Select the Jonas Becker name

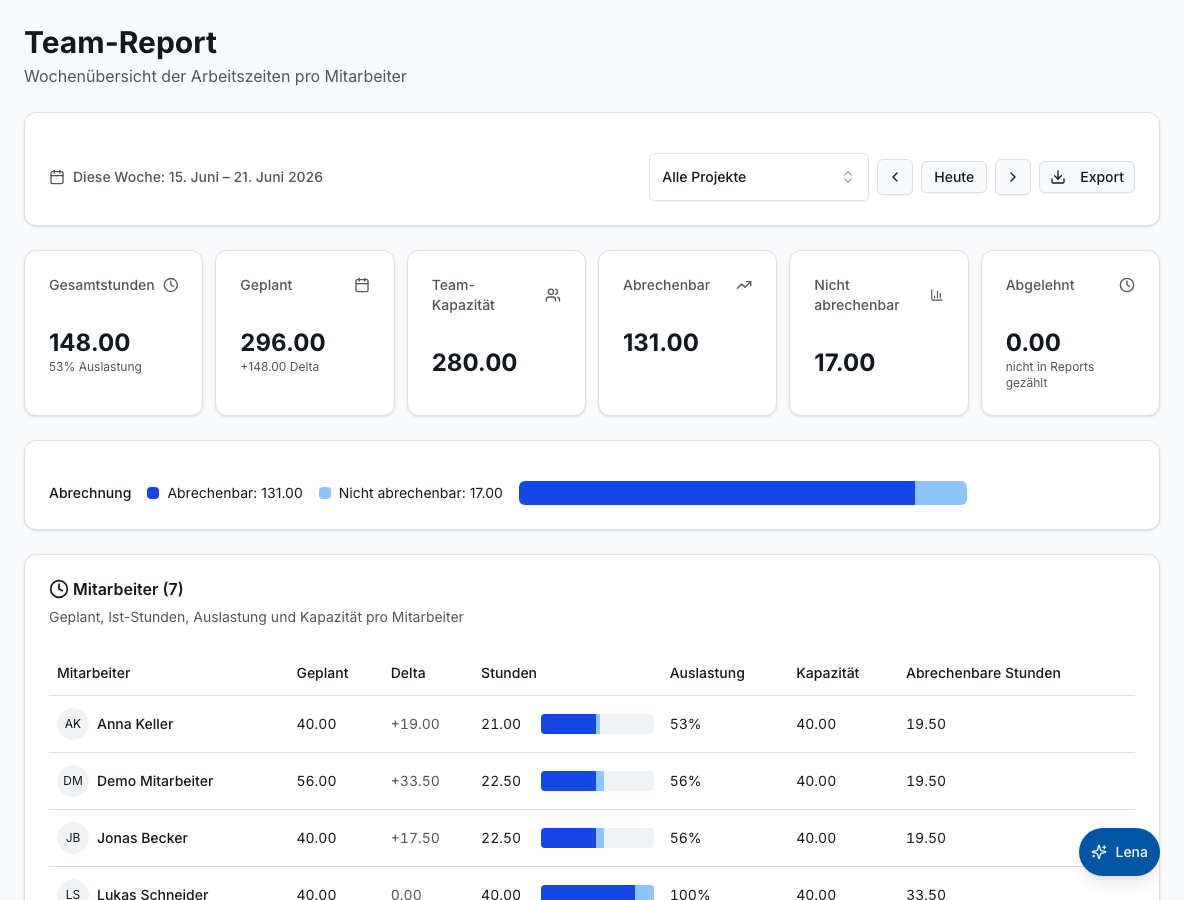pos(143,838)
